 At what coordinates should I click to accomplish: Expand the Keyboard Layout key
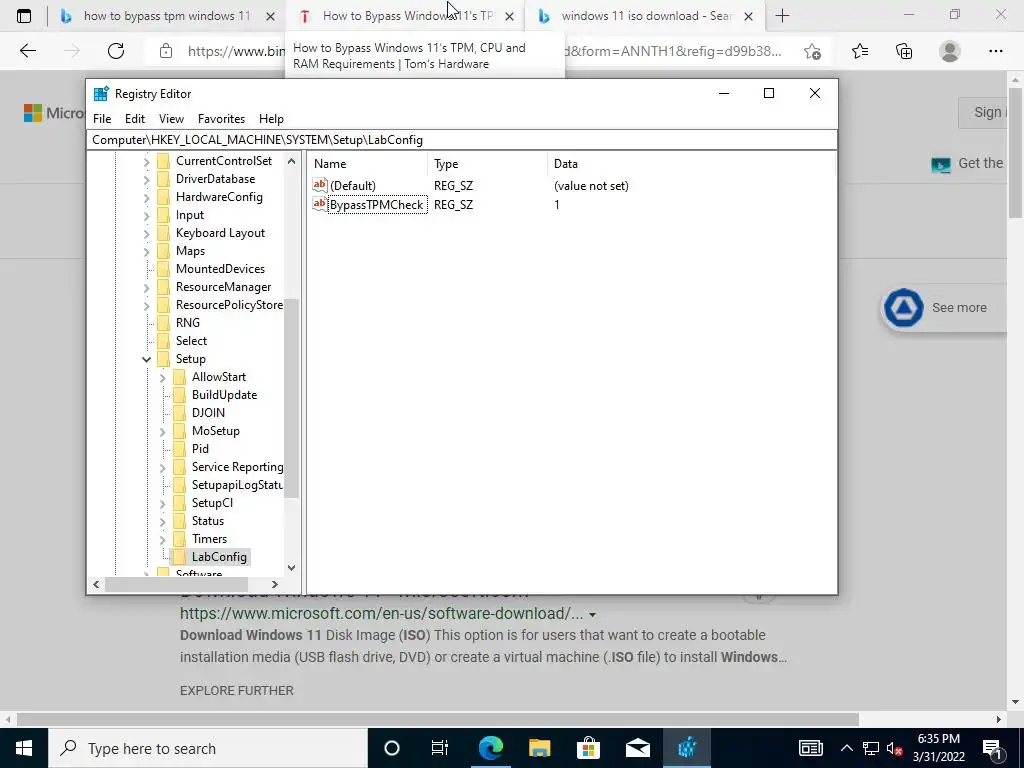click(146, 233)
